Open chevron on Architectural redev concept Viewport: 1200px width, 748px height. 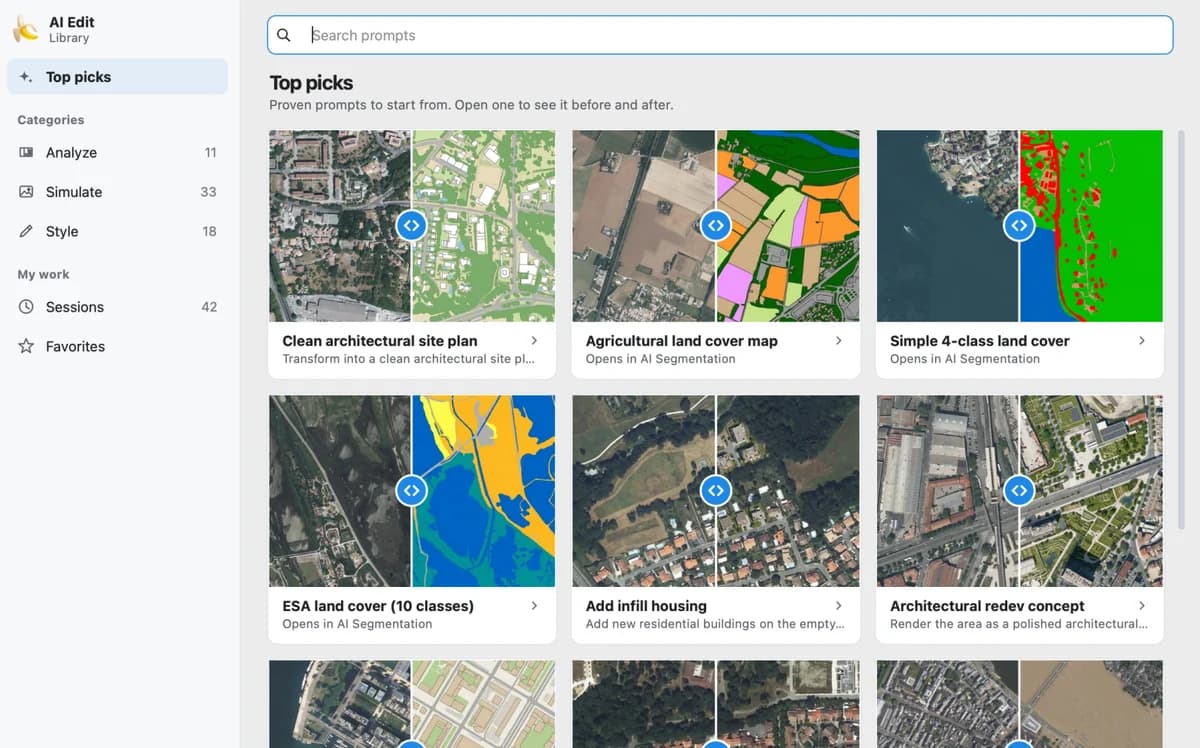point(1142,606)
